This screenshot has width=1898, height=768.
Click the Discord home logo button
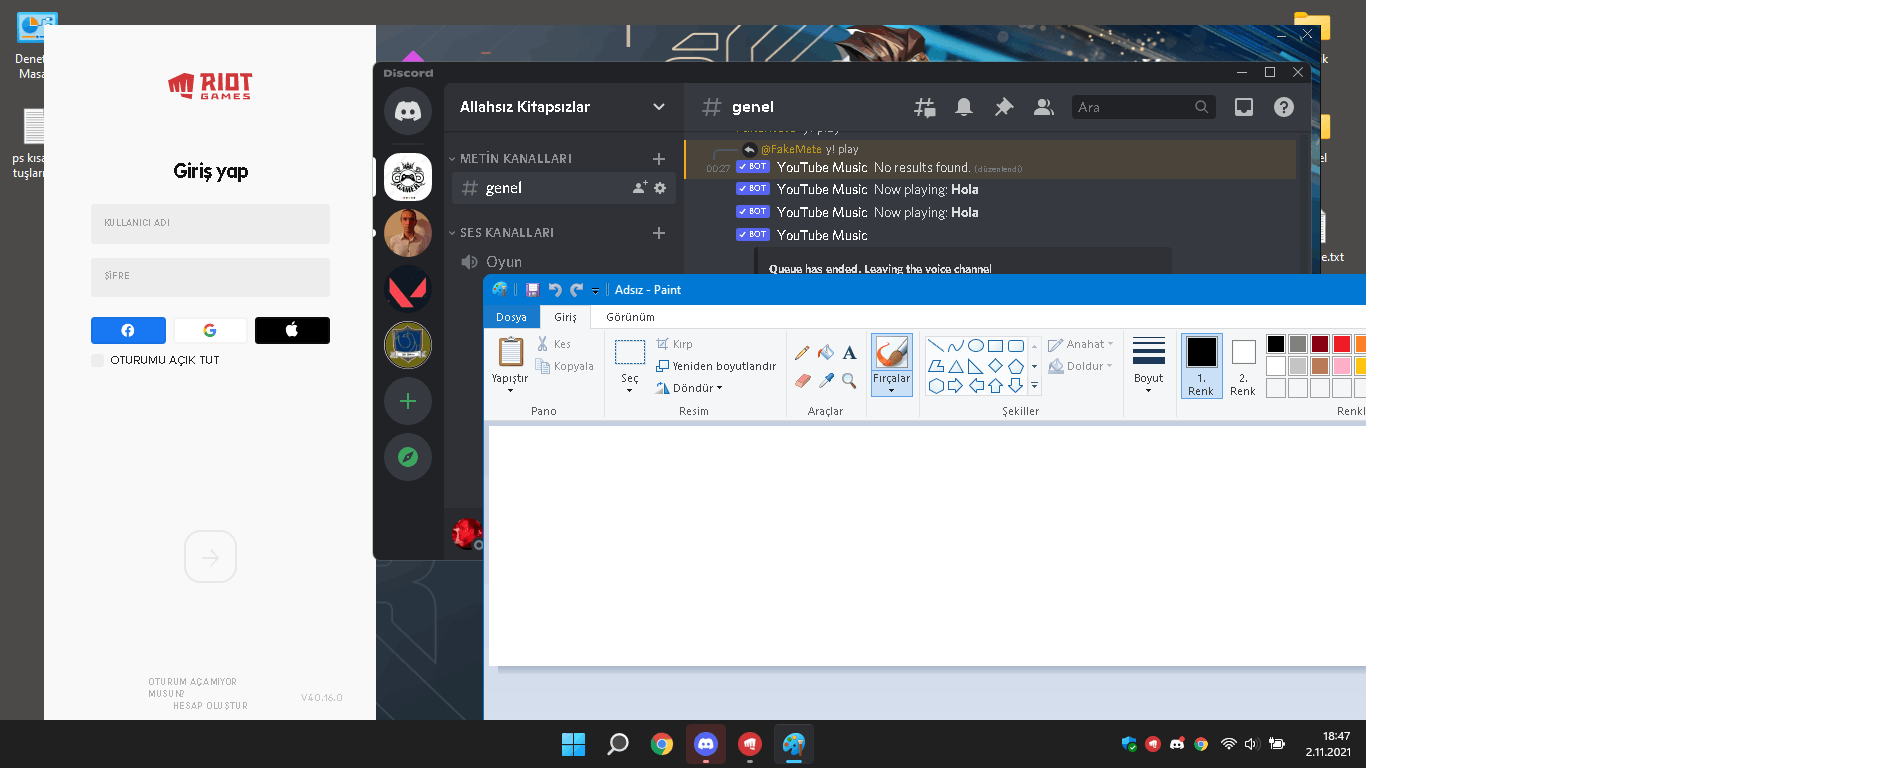click(408, 110)
